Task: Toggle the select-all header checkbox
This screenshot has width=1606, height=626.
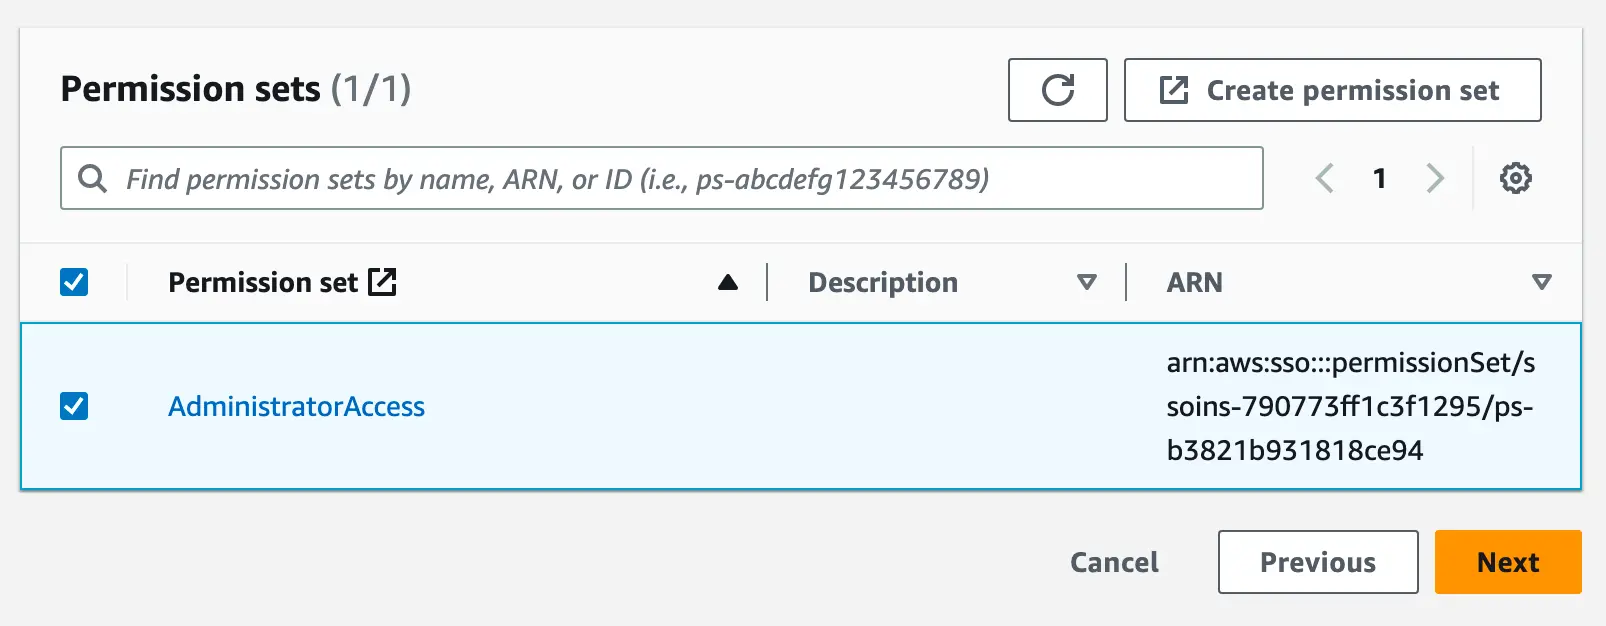Action: coord(74,282)
